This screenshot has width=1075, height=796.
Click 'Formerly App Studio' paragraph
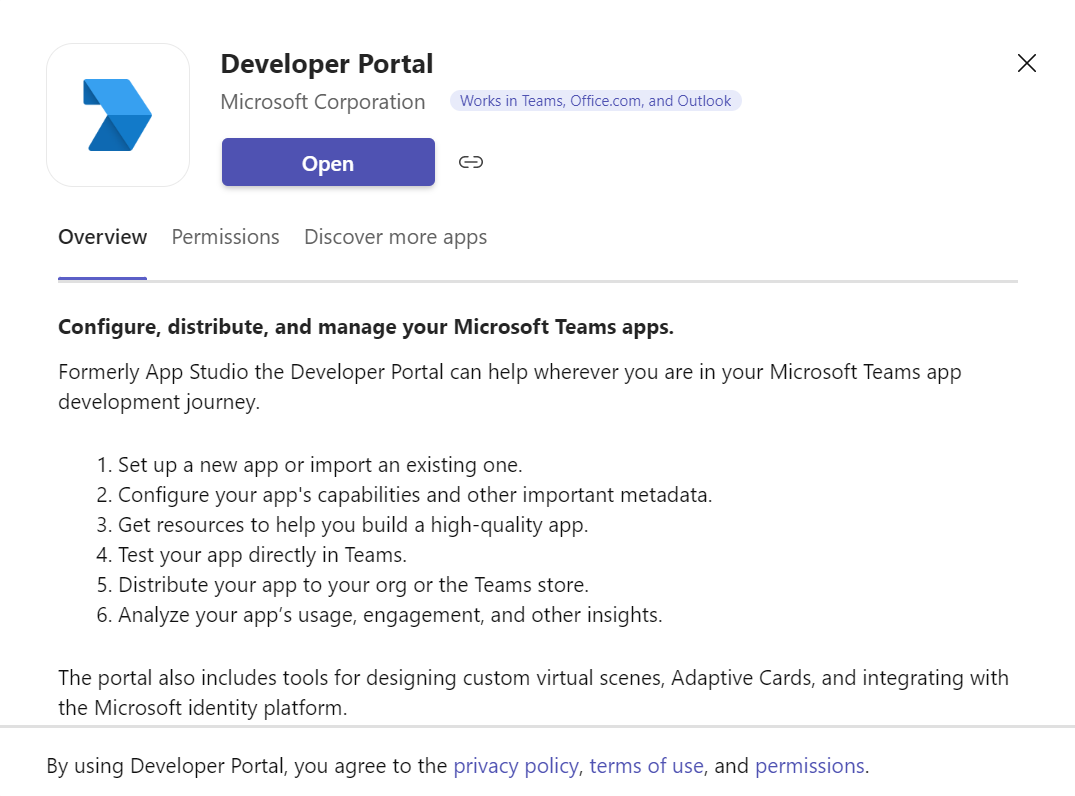click(510, 387)
